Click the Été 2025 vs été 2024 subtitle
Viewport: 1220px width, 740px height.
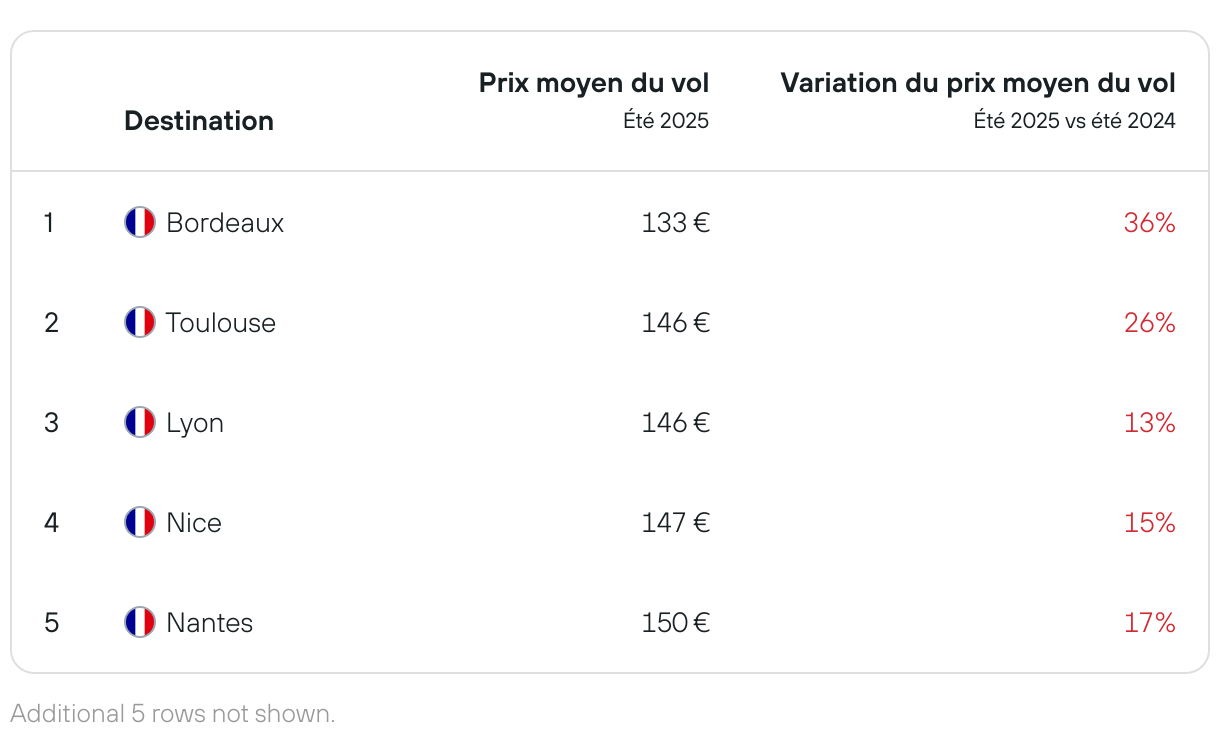[1075, 121]
